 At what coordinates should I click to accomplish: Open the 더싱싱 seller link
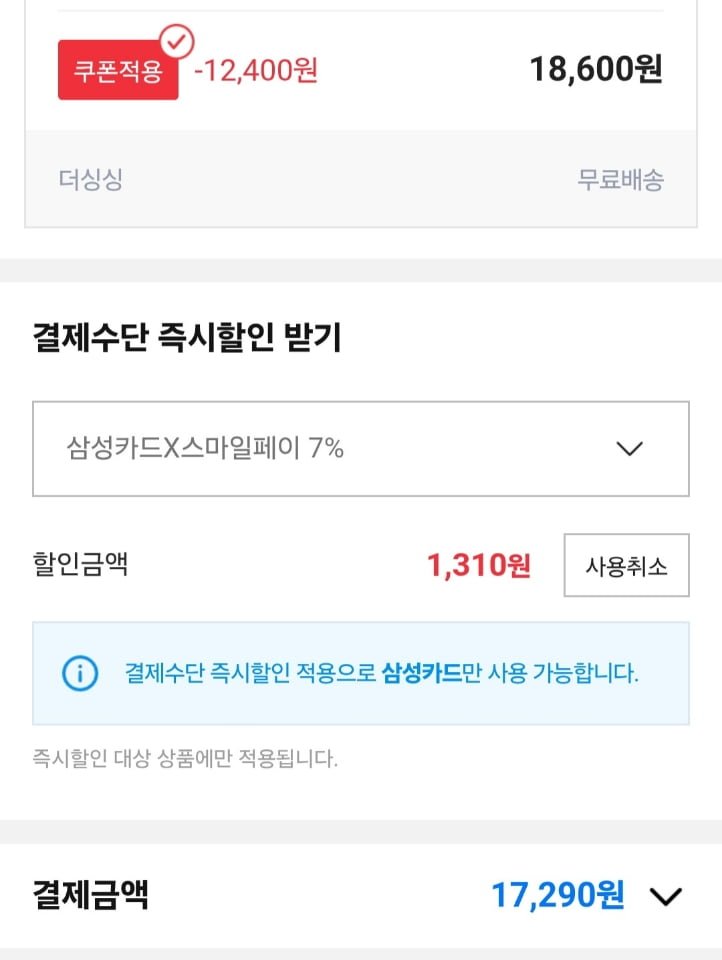point(90,180)
